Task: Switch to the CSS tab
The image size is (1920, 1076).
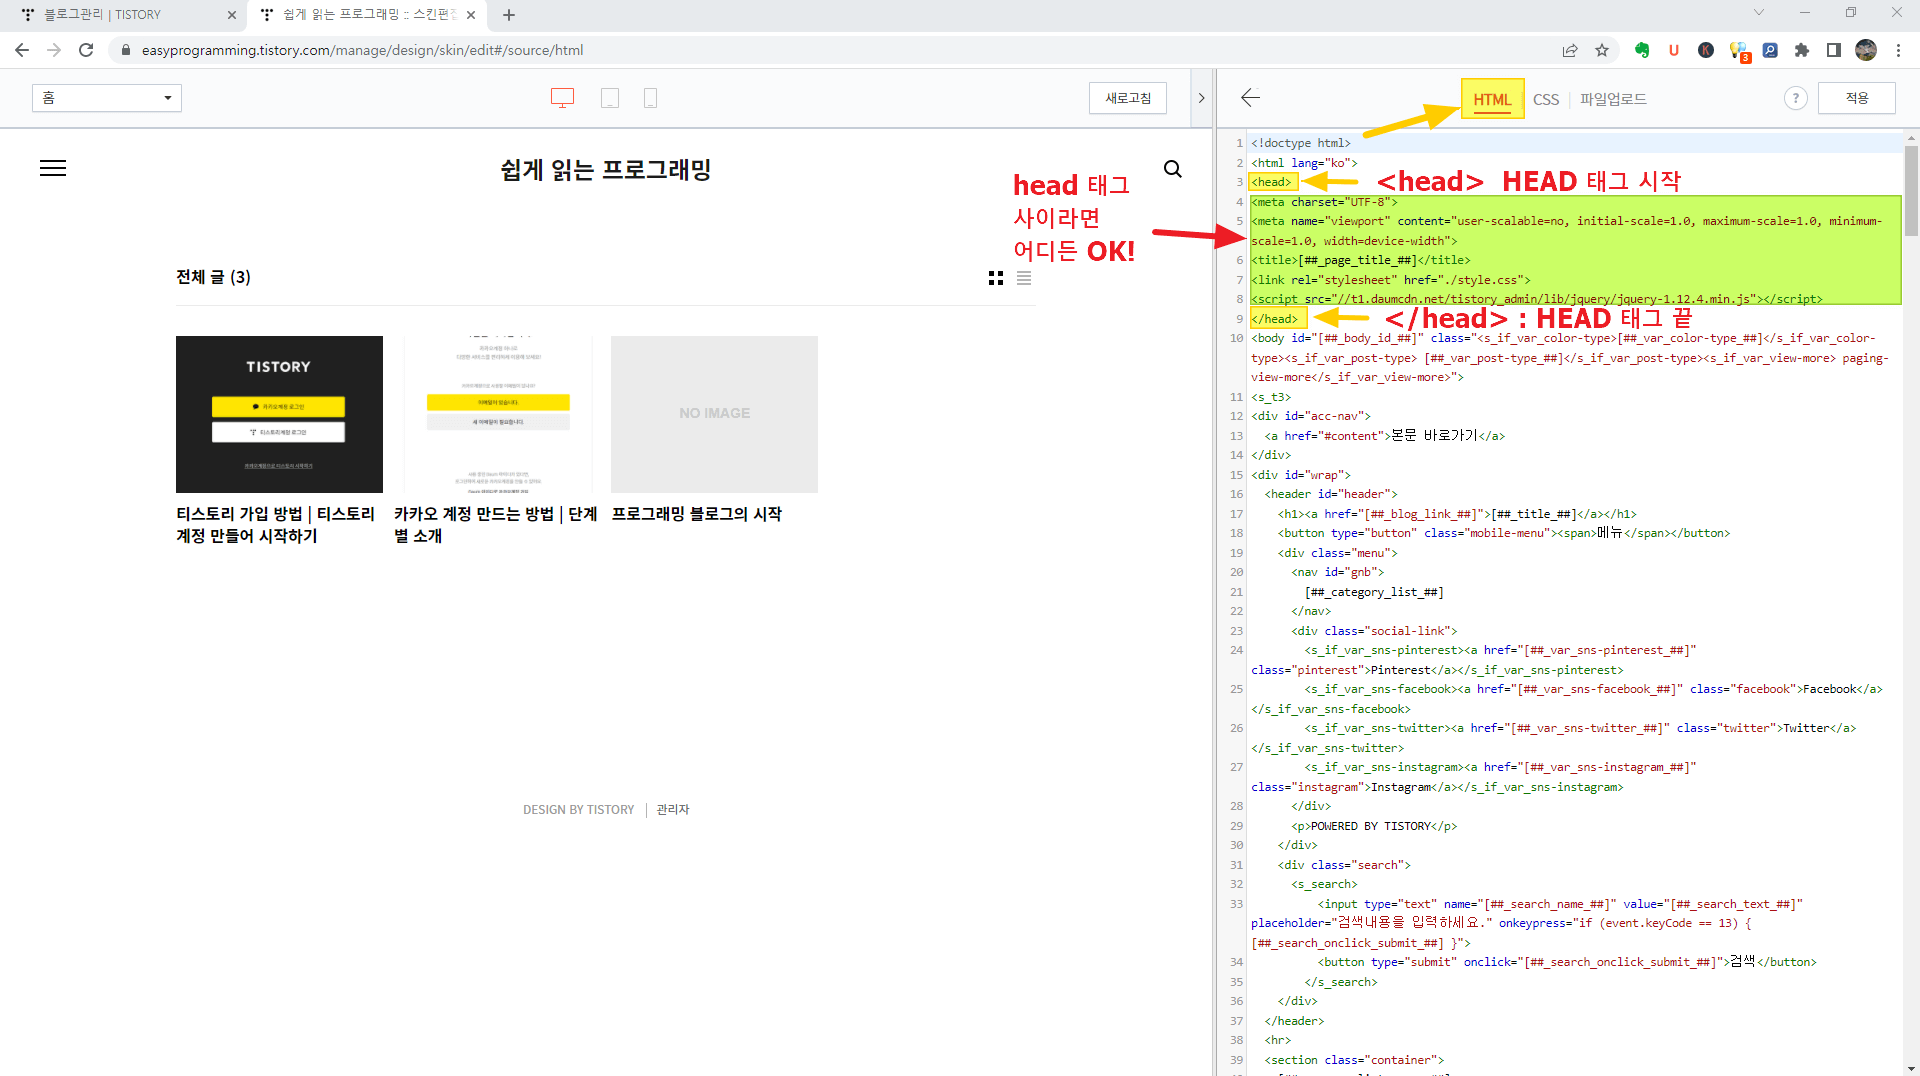Action: [x=1545, y=98]
